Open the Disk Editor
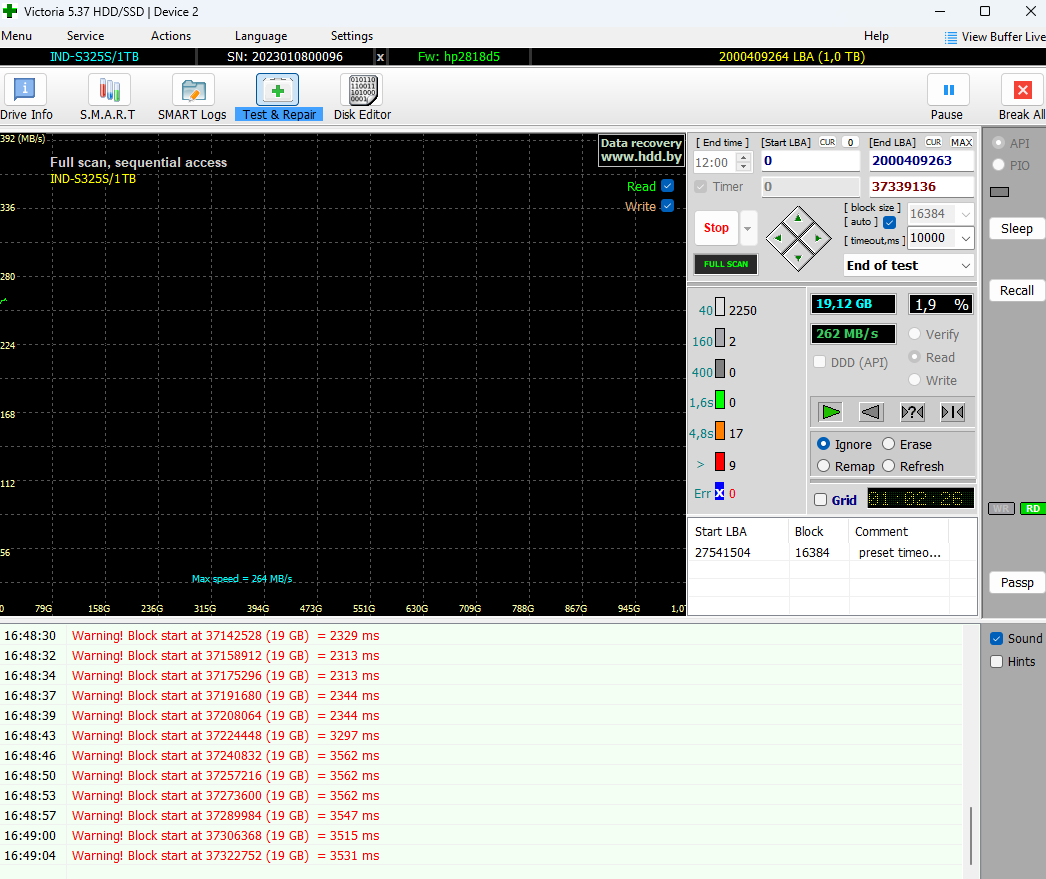 pyautogui.click(x=362, y=97)
